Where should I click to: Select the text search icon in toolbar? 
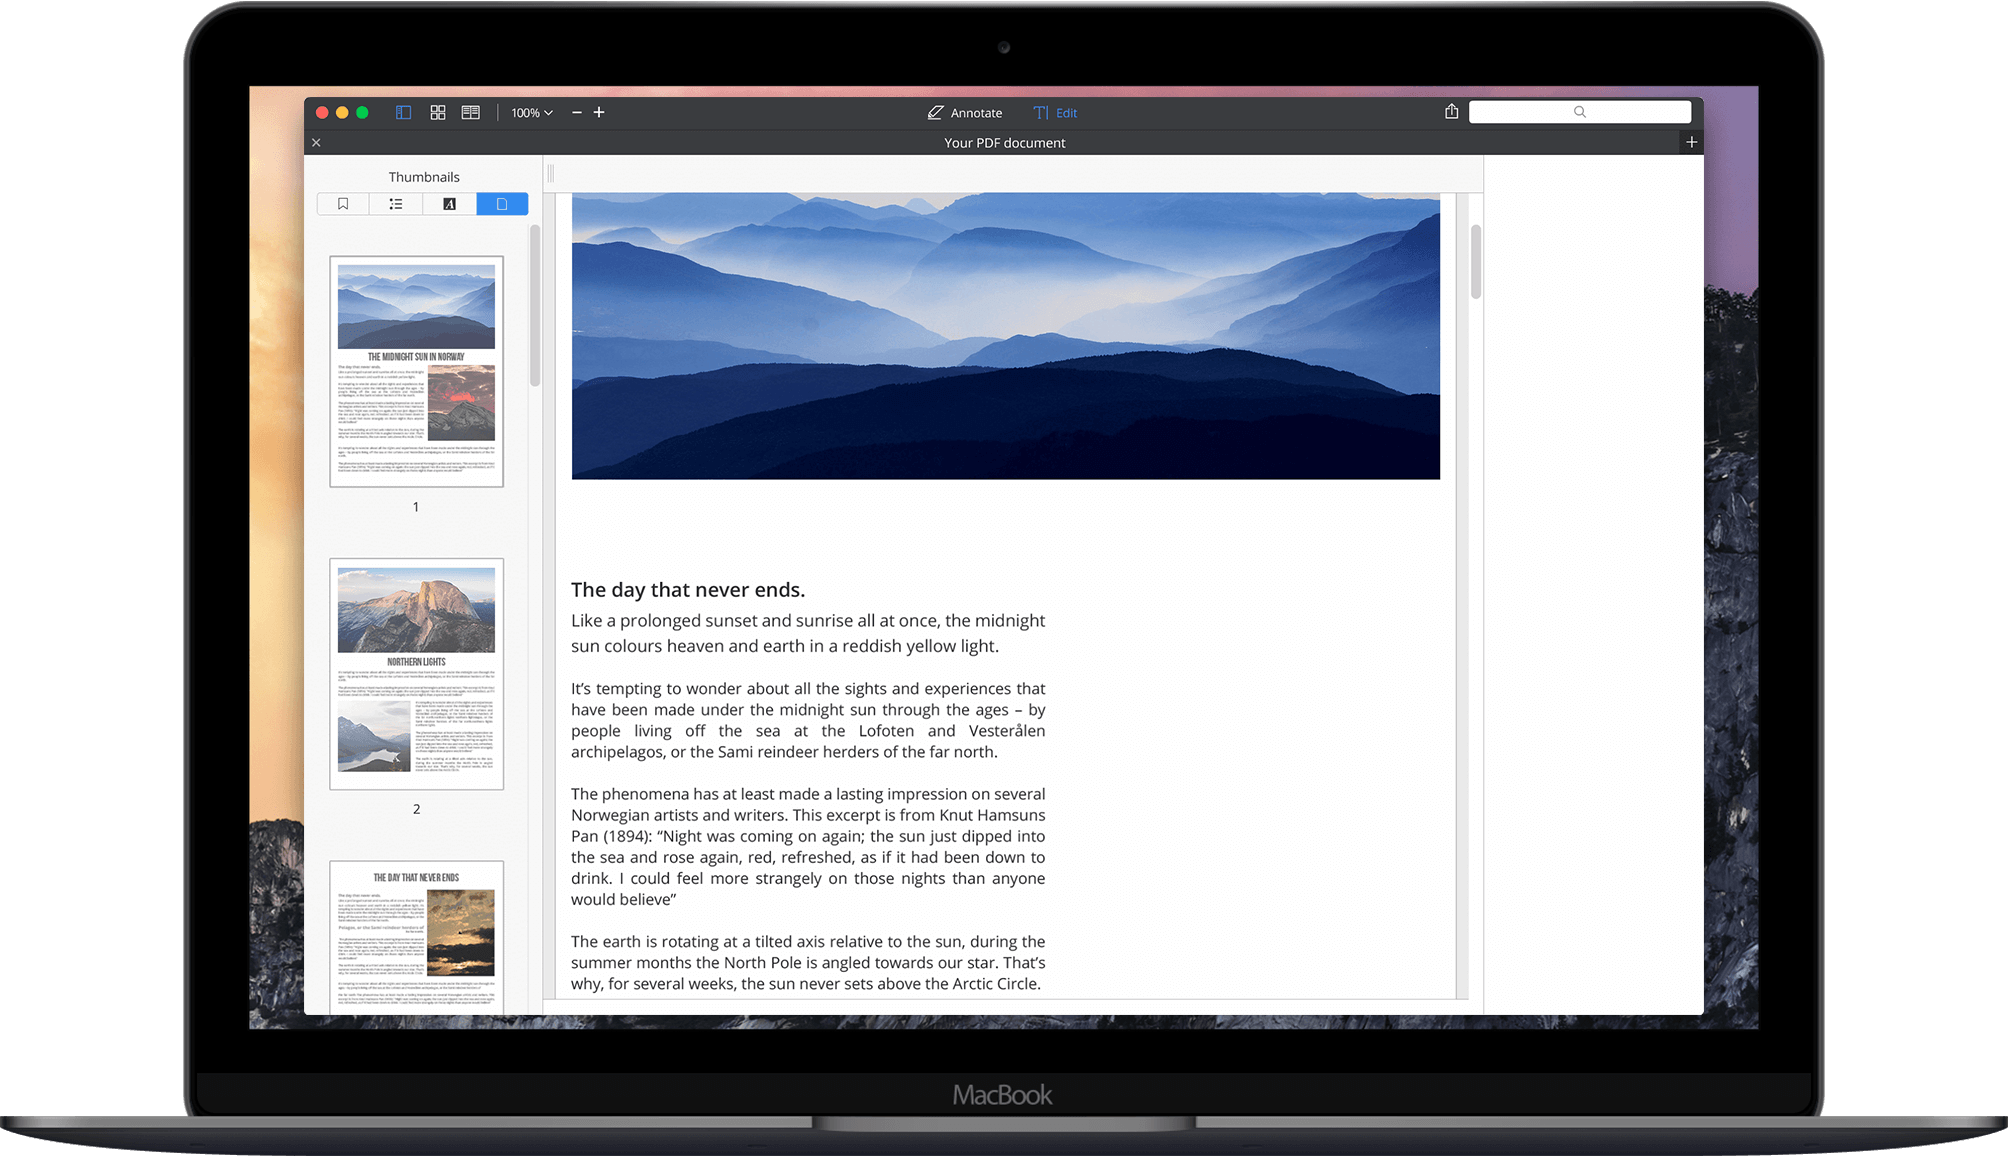1576,112
